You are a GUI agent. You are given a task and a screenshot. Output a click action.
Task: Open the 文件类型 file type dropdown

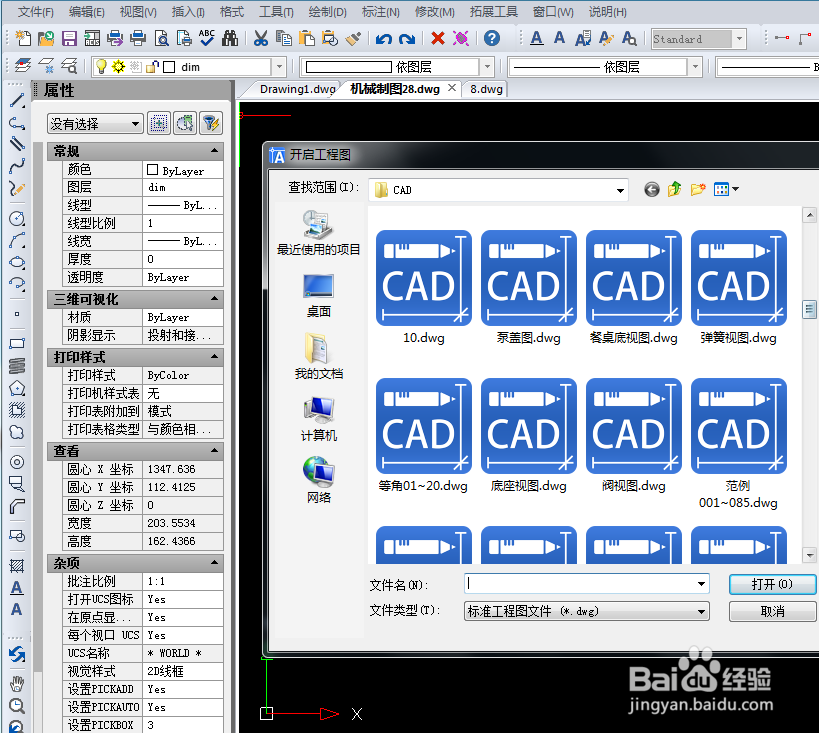point(701,611)
